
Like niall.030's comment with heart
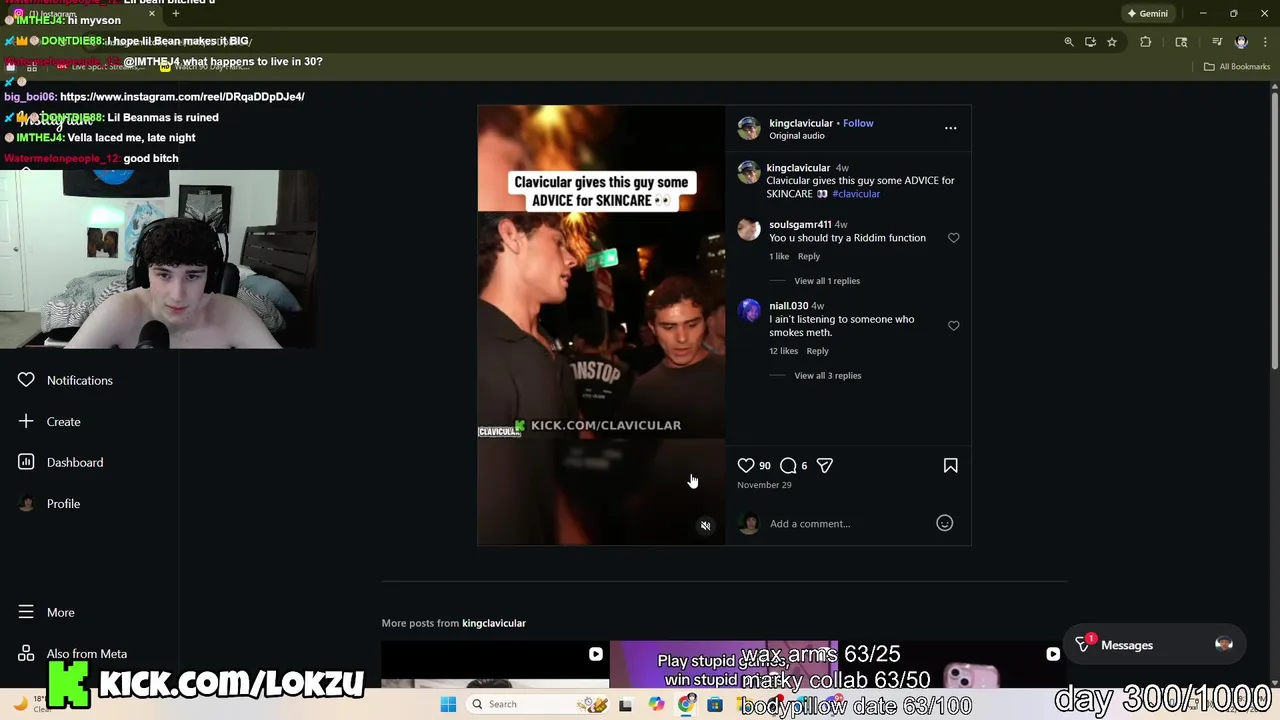[x=953, y=326]
